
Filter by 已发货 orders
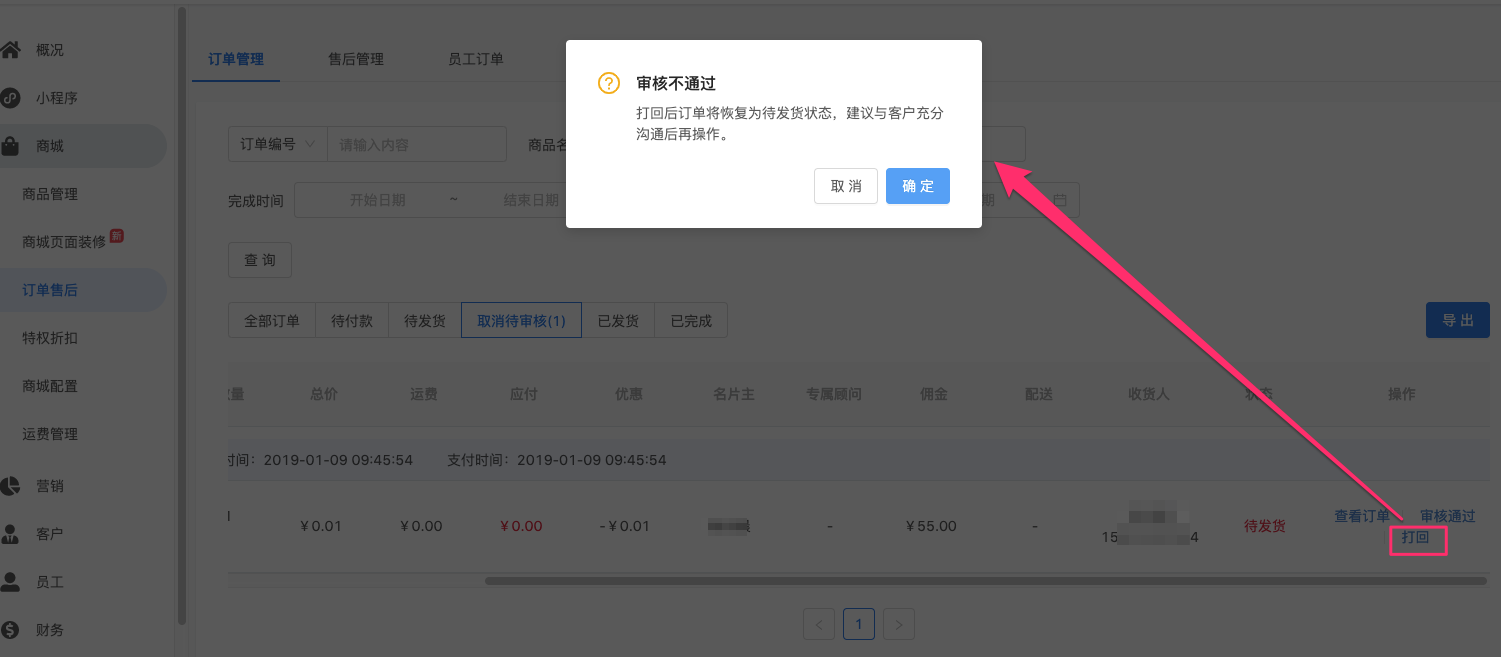click(x=618, y=321)
